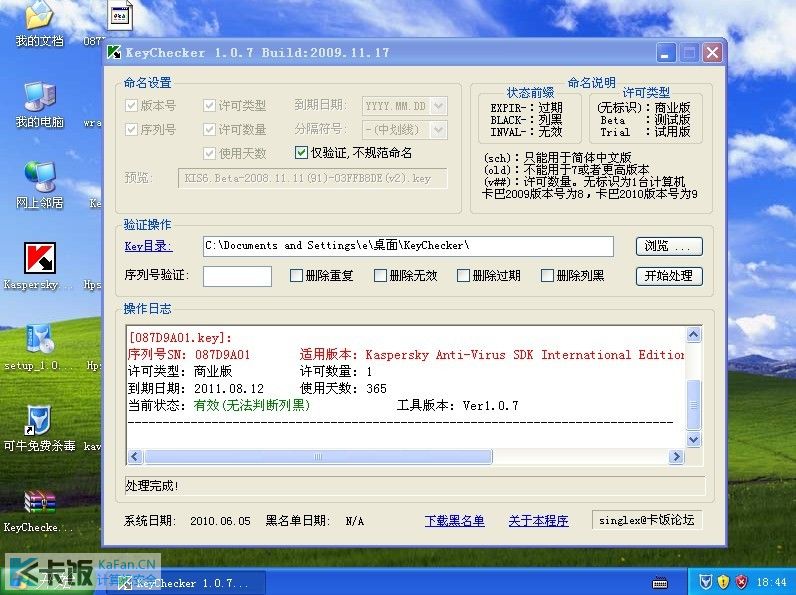
Task: Enable the 删除无效 checkbox
Action: coord(380,276)
